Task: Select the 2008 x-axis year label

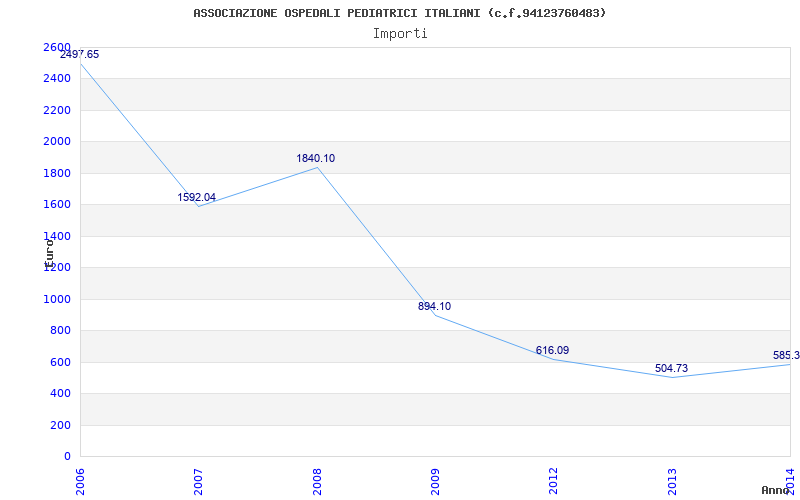Action: coord(317,482)
